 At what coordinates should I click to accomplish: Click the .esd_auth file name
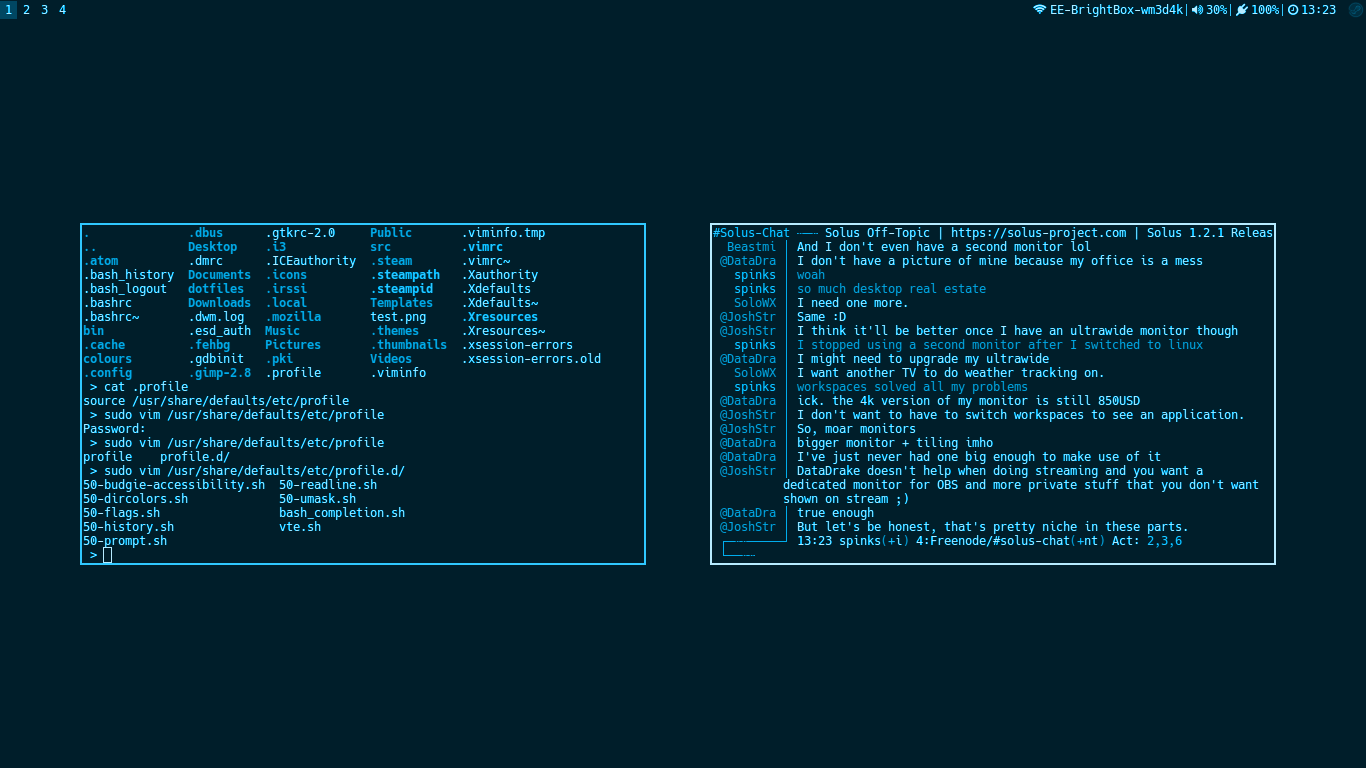tap(219, 331)
